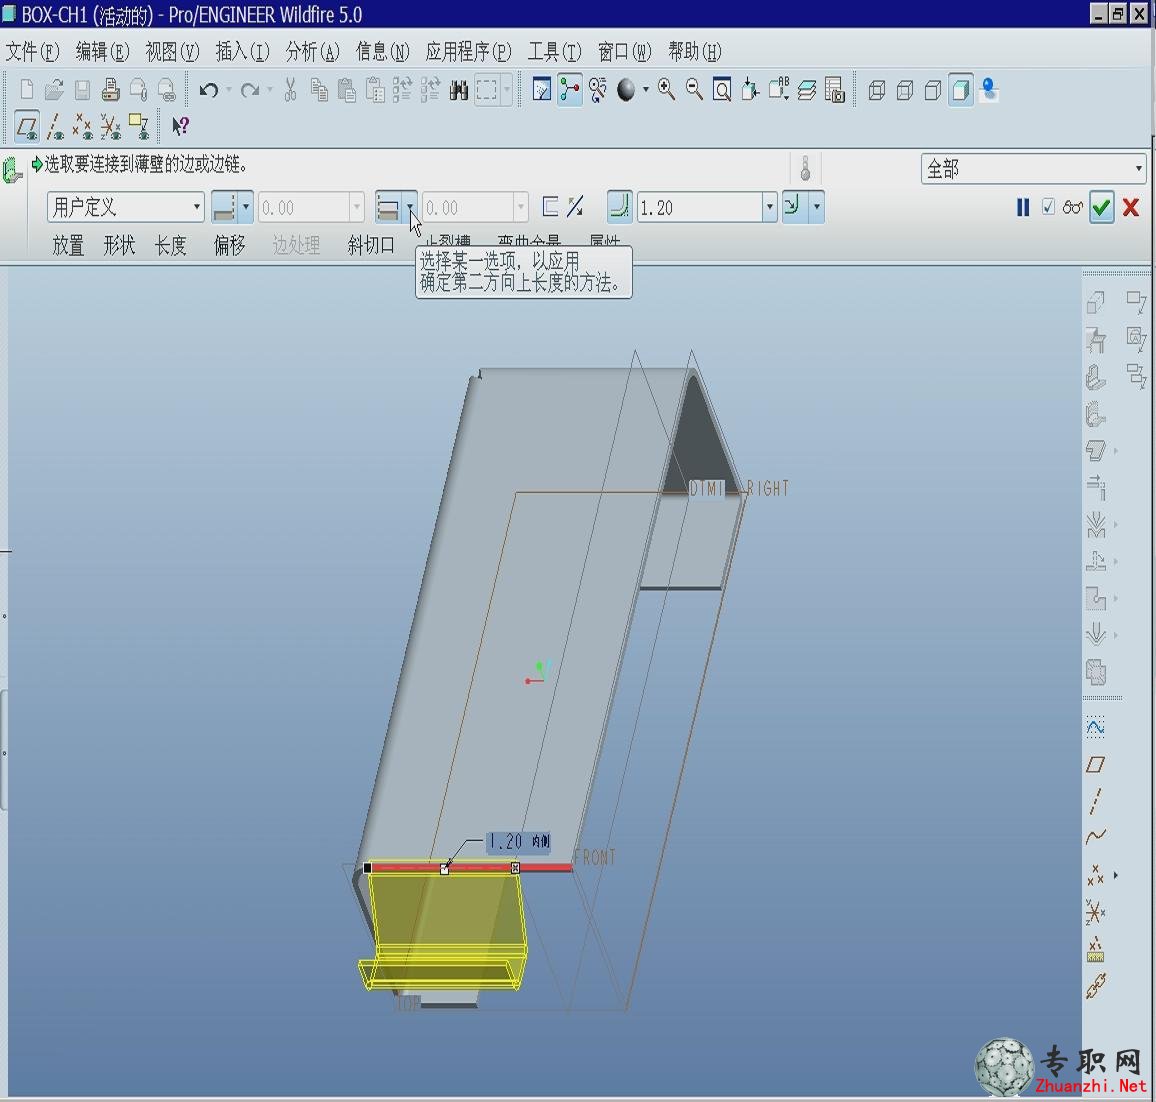
Task: Click the Sketch tool icon in right toolbar
Action: [x=1096, y=728]
